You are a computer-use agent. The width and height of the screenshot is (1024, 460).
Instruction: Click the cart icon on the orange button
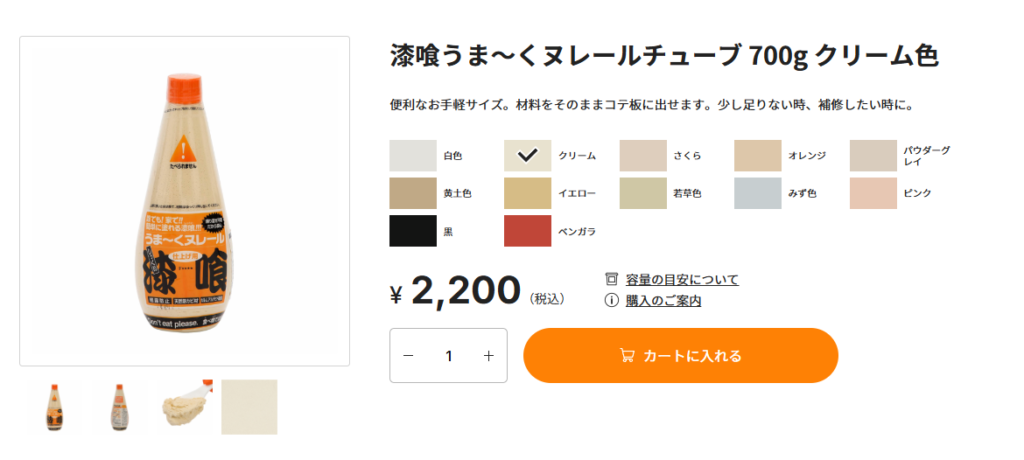click(626, 355)
